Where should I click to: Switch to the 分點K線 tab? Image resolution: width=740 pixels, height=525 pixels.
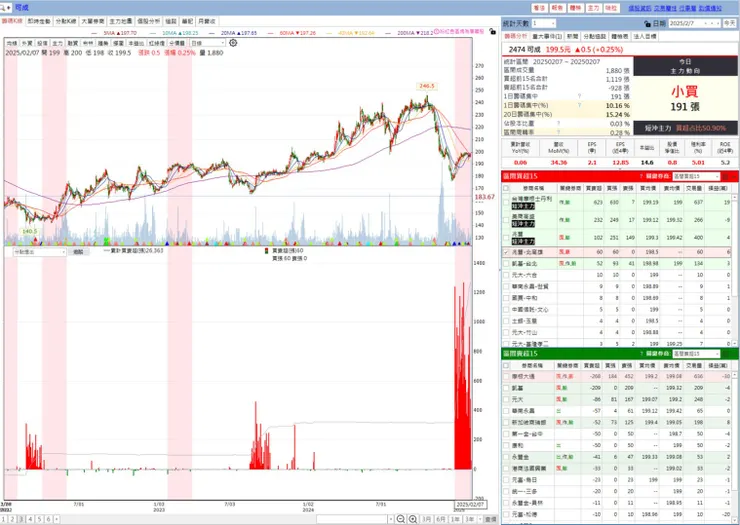(66, 21)
